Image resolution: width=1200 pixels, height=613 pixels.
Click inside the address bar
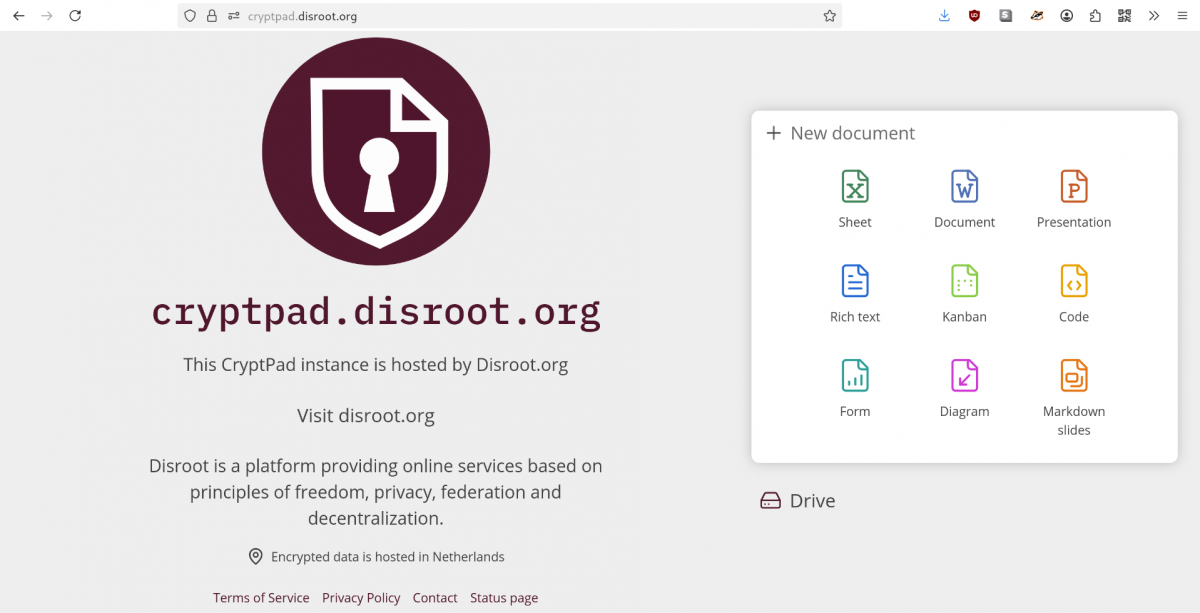point(500,15)
